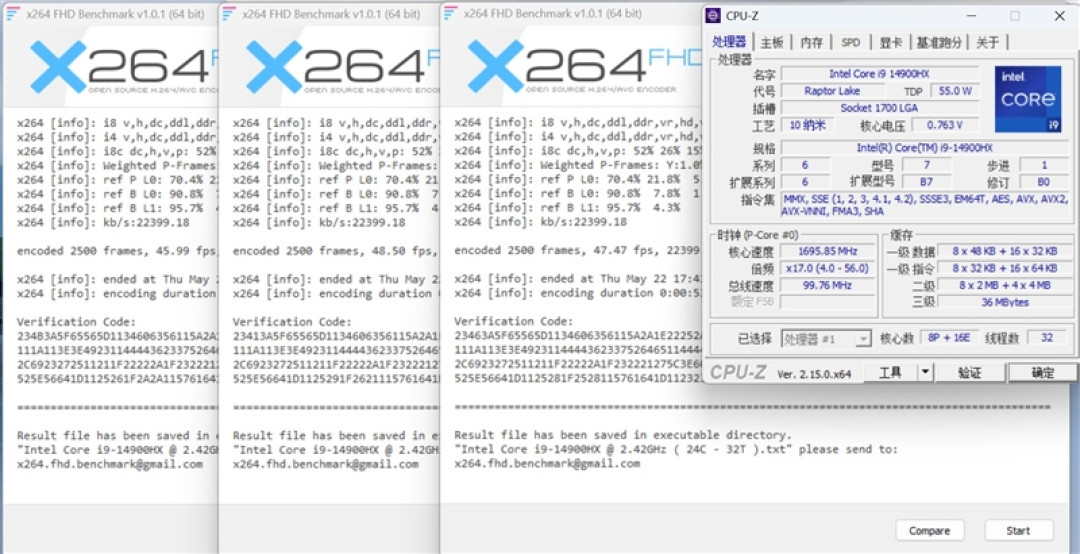Click the CPU-Z app icon in title bar
The width and height of the screenshot is (1080, 554).
click(x=714, y=16)
